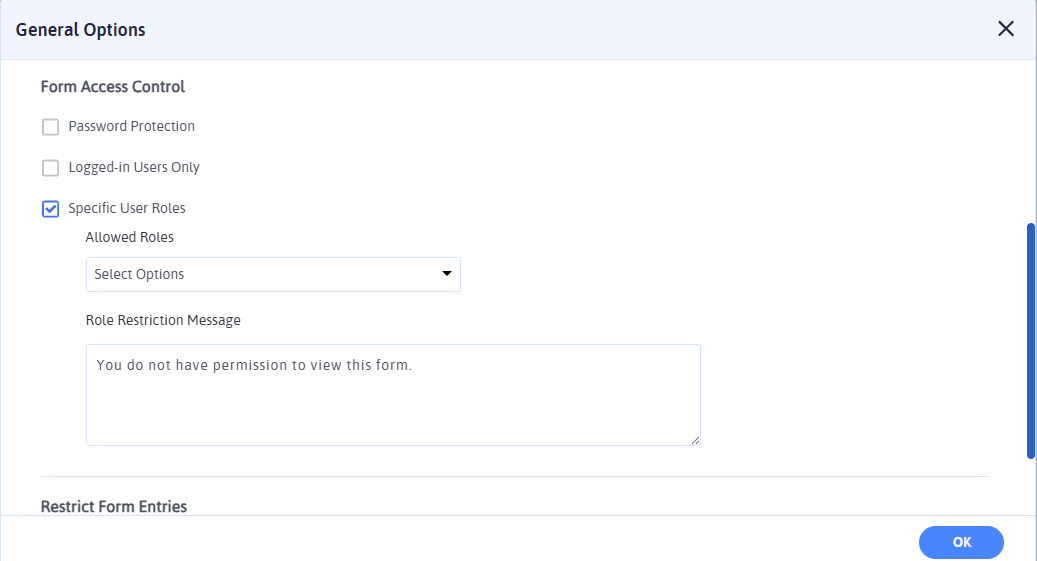Enable the Password Protection checkbox

point(51,127)
